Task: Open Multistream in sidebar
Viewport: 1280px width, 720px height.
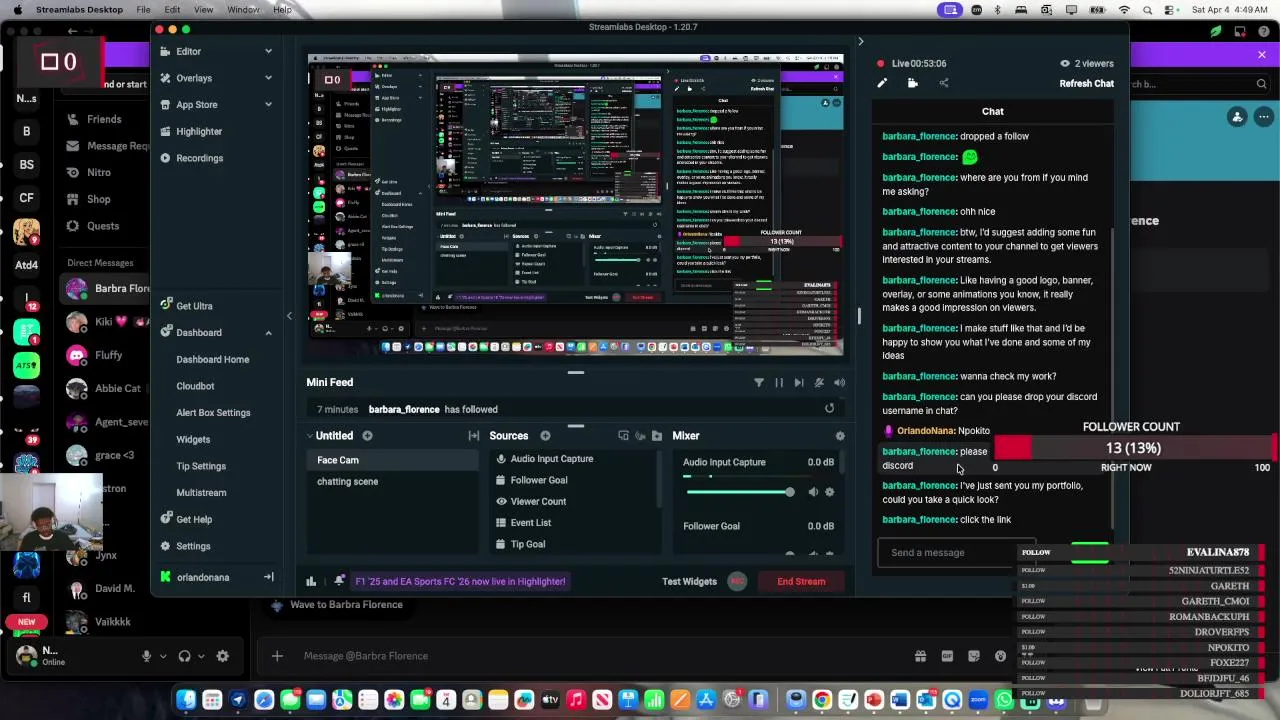Action: pos(201,492)
